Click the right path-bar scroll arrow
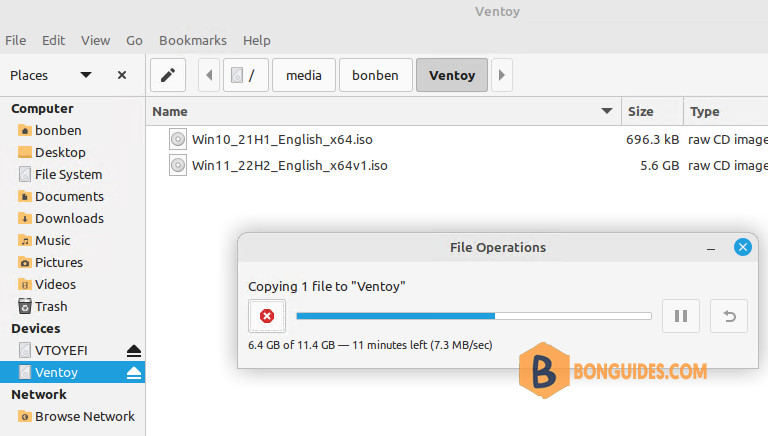Screen dimensions: 768x436 [x=502, y=75]
